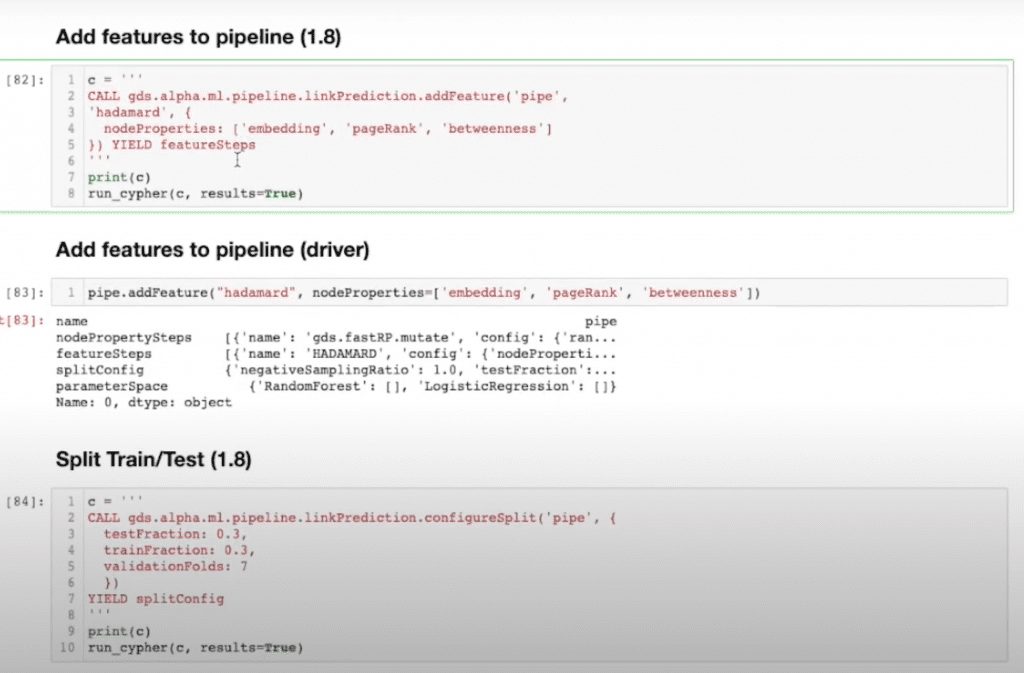Click the 'nodePropertySteps' output row
This screenshot has width=1024, height=673.
[336, 337]
